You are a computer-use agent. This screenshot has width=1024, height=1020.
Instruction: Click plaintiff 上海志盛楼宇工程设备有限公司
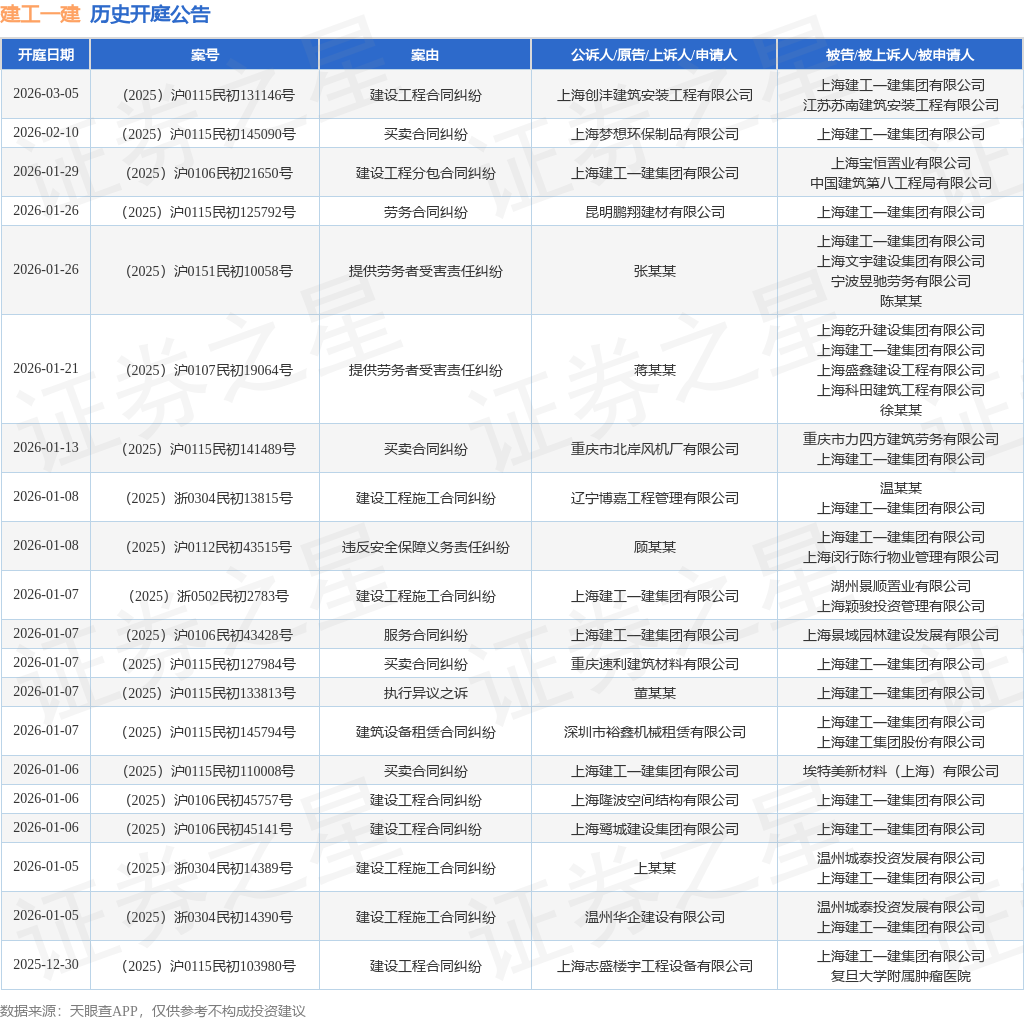coord(654,966)
